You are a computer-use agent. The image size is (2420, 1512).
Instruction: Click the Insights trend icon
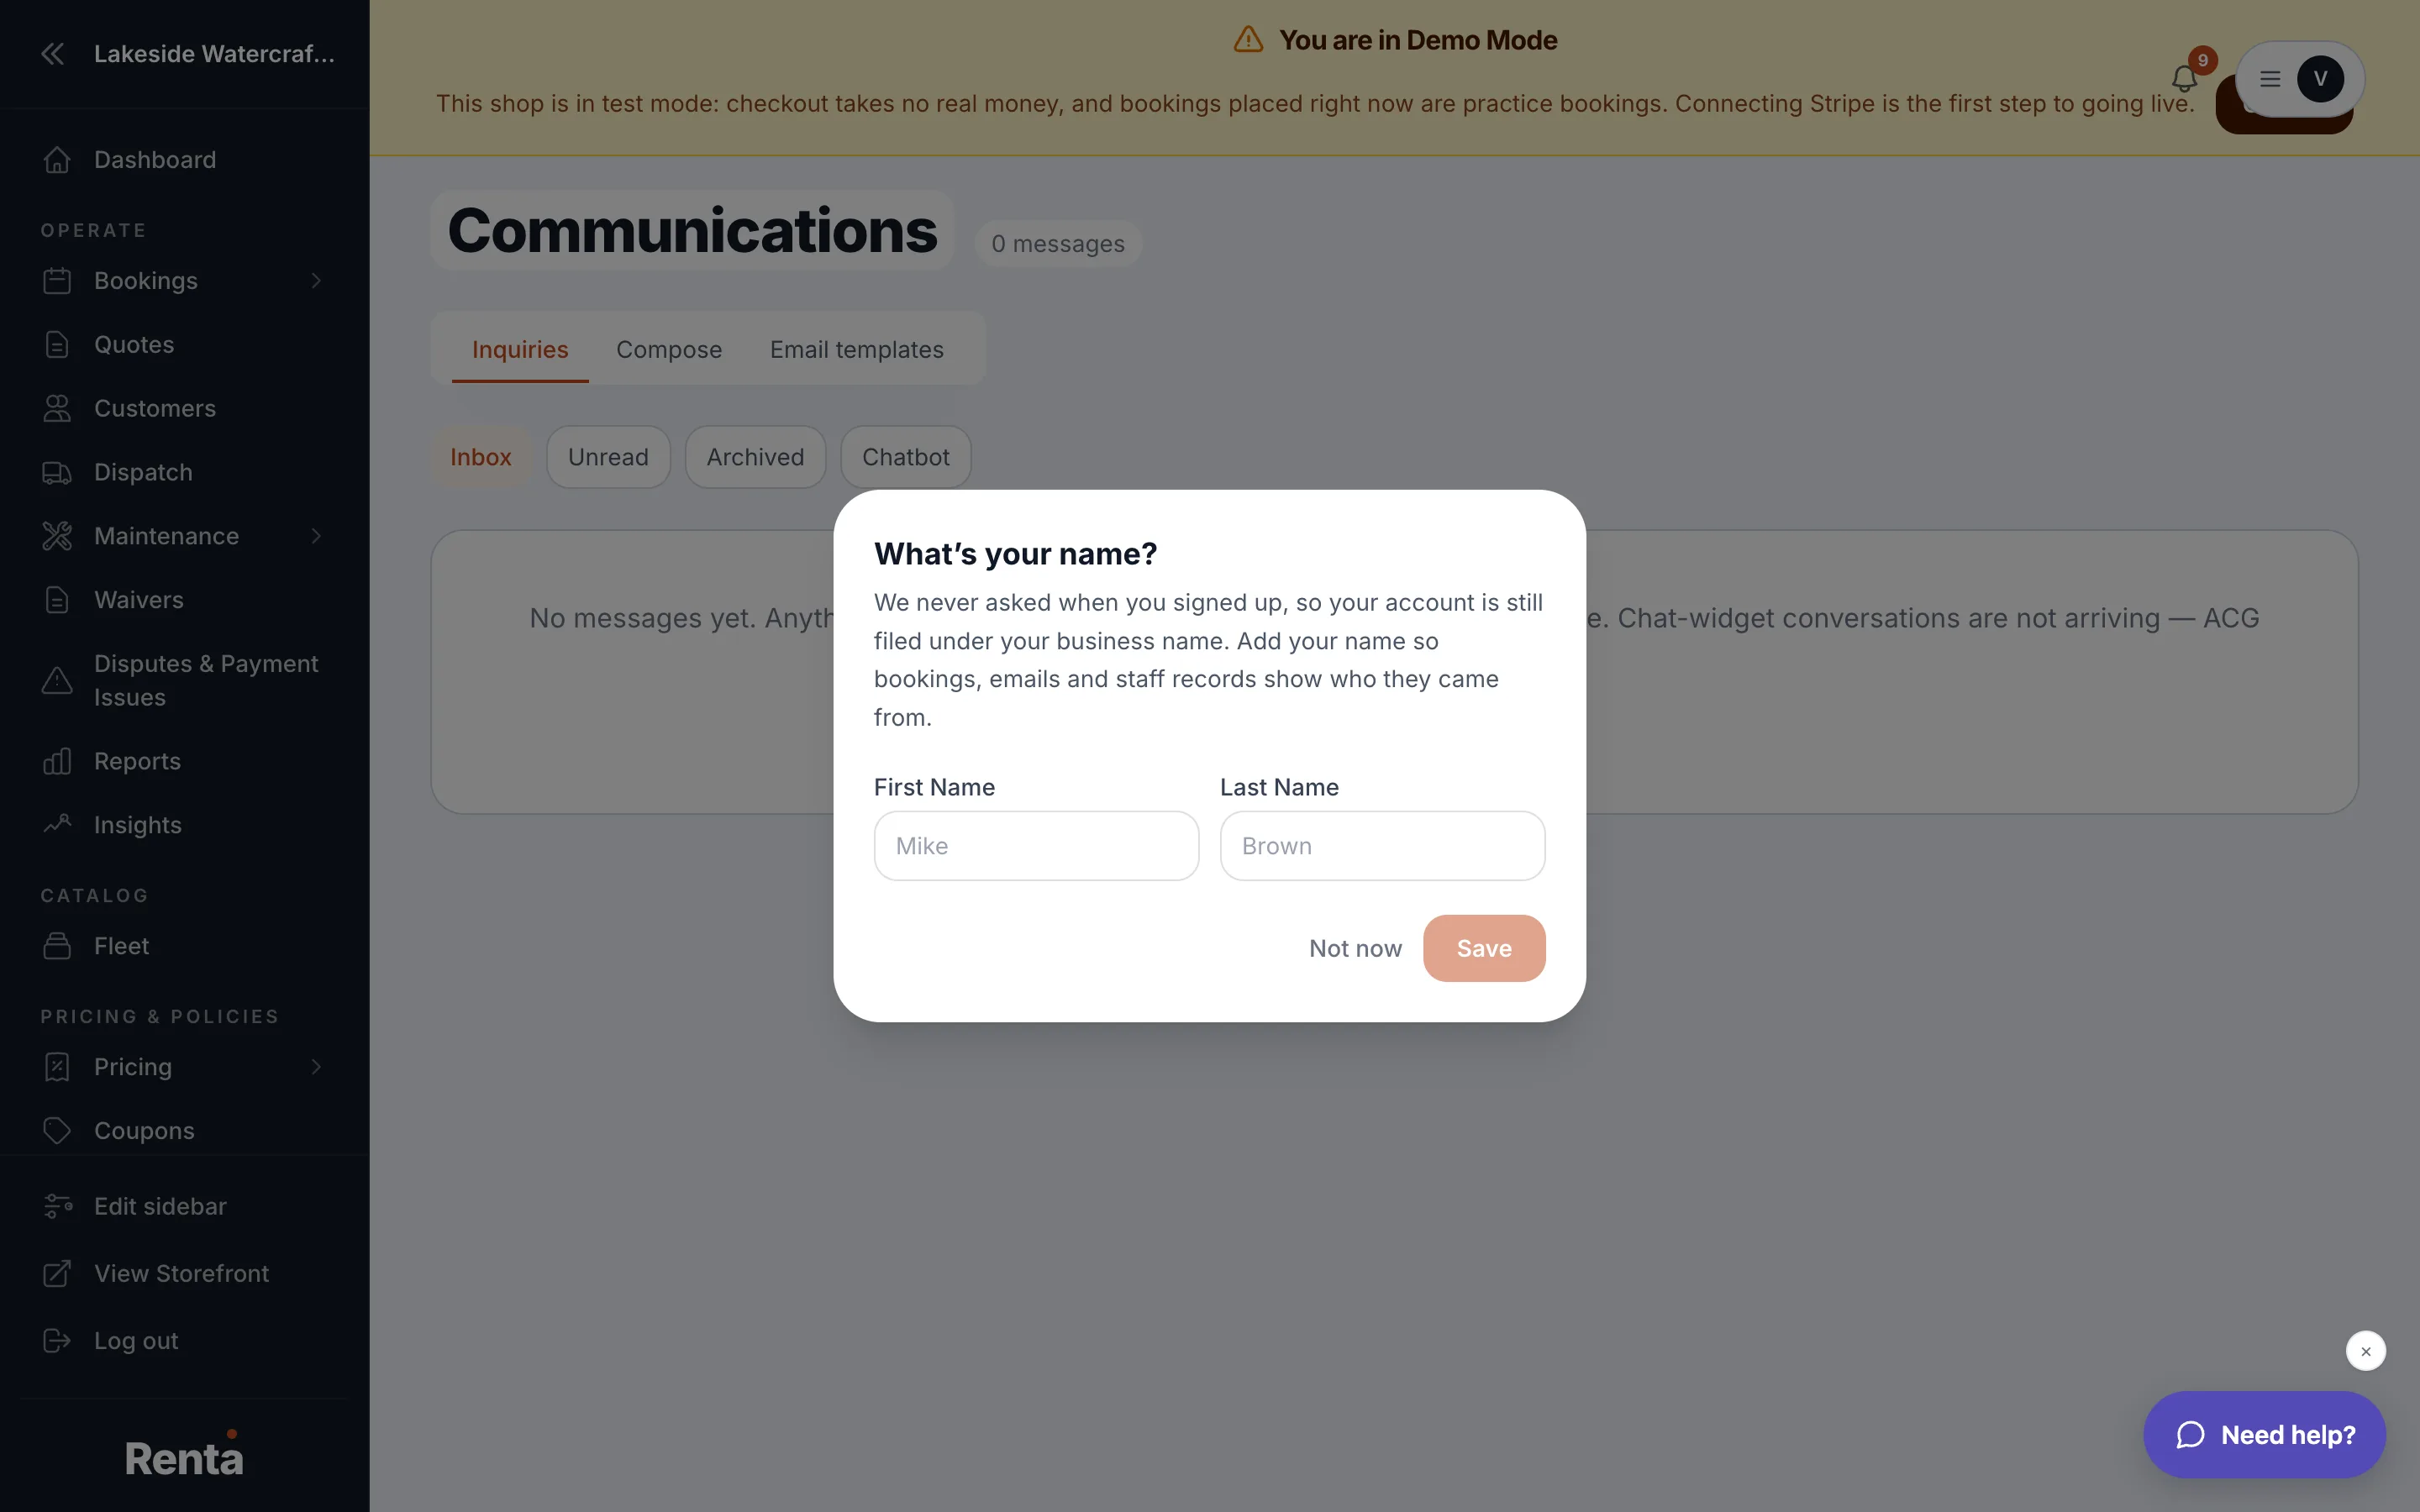(57, 826)
